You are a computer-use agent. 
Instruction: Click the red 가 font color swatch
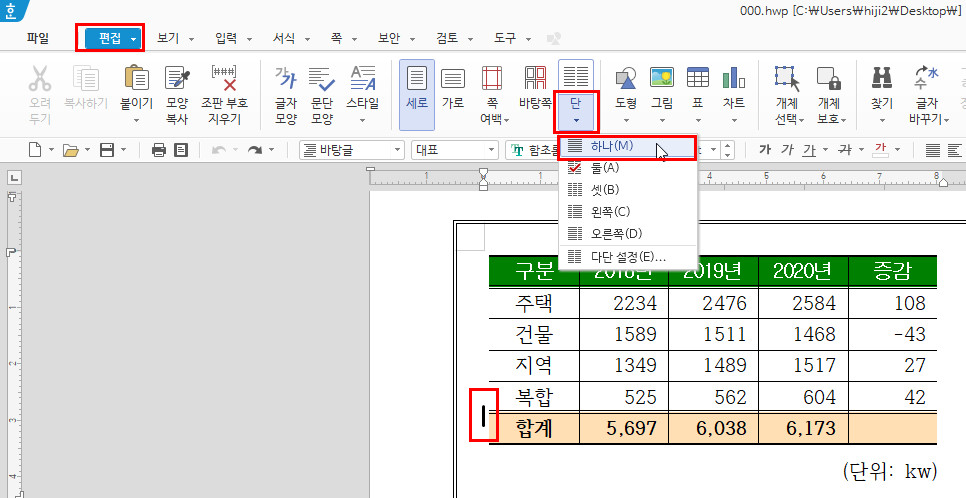(881, 149)
